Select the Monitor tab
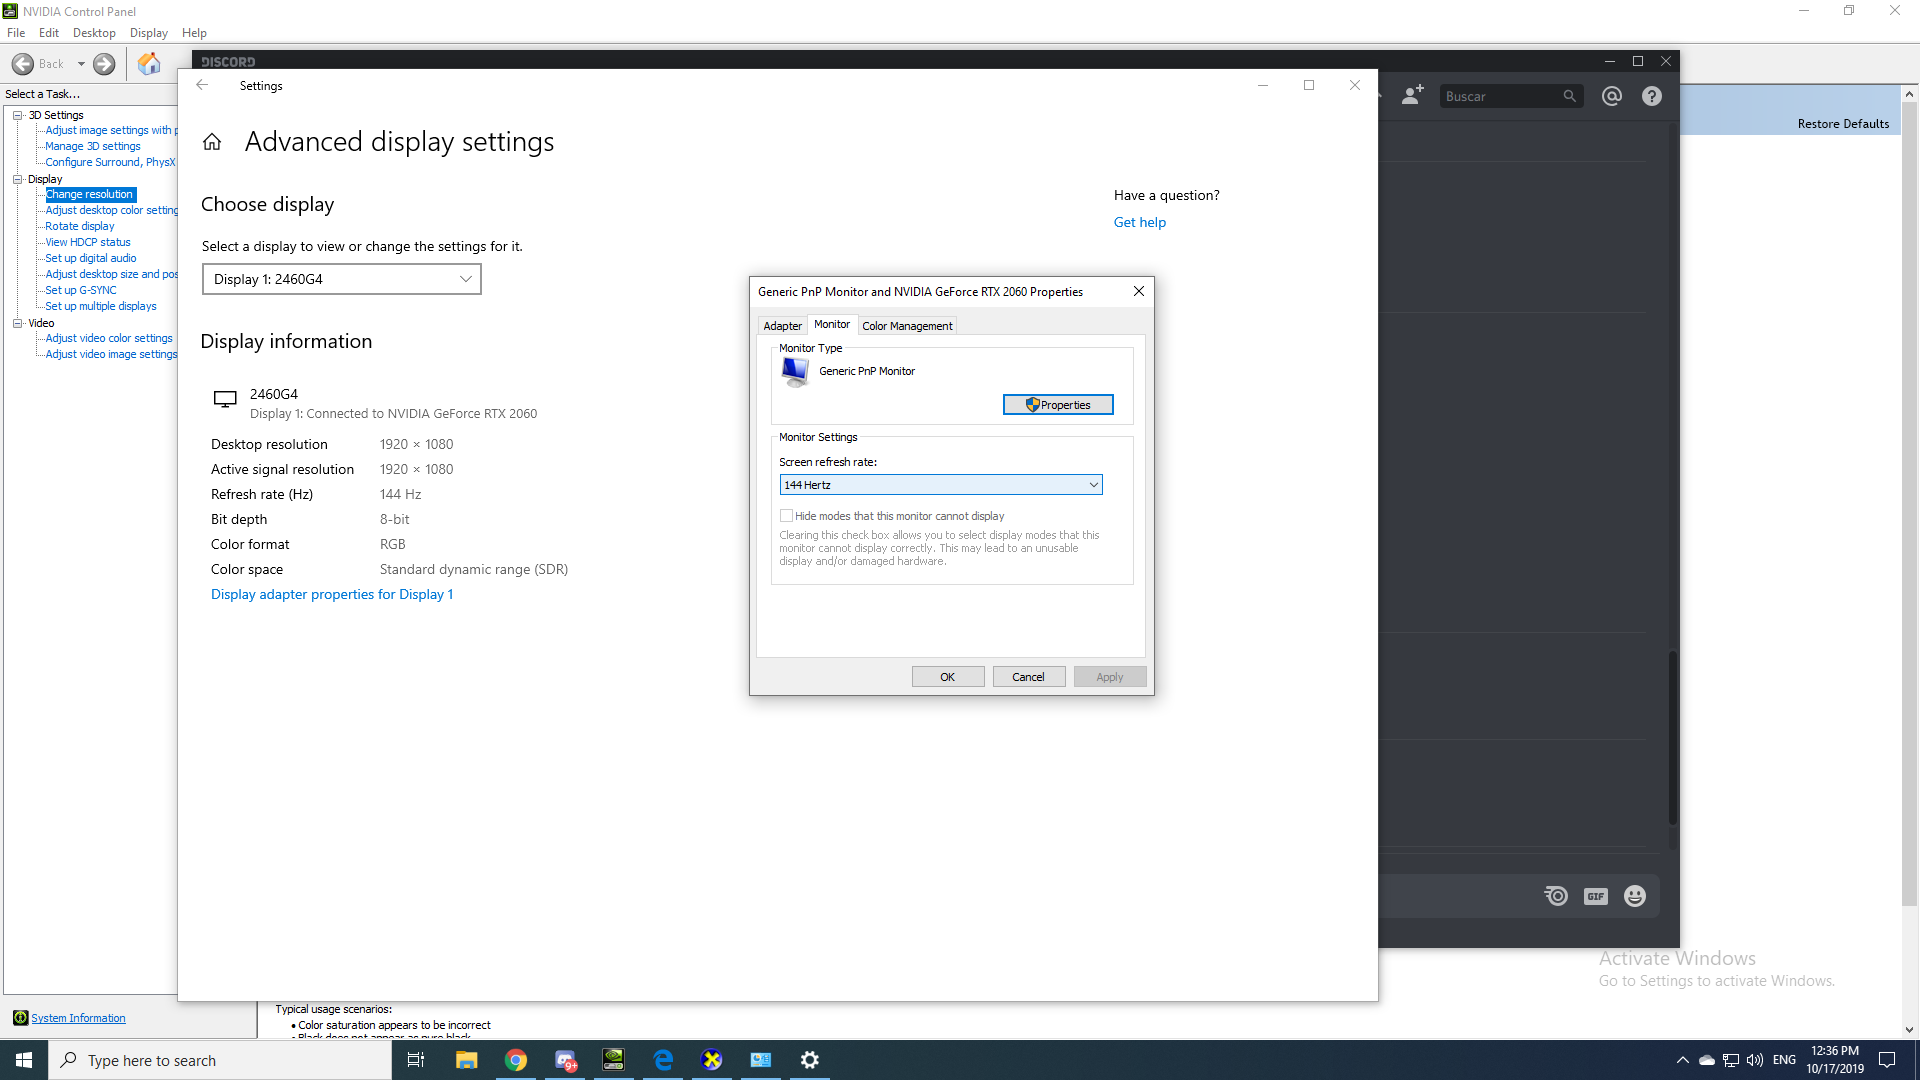 [832, 324]
